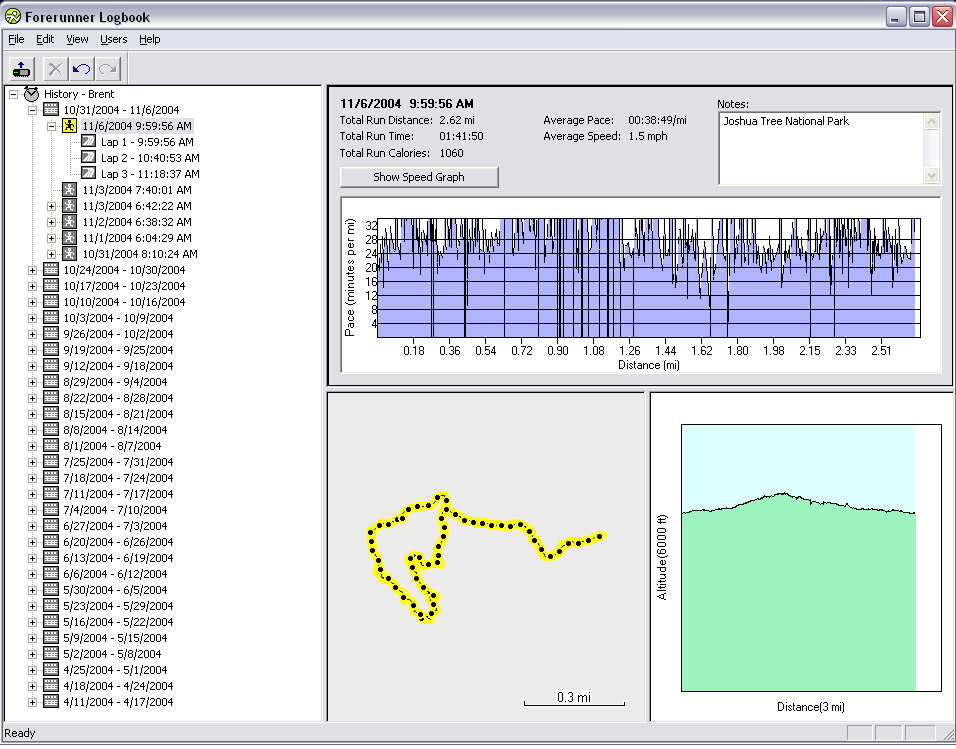The image size is (956, 749).
Task: Select the 5/23/2004 - 5/29/2004 week
Action: pyautogui.click(x=118, y=606)
